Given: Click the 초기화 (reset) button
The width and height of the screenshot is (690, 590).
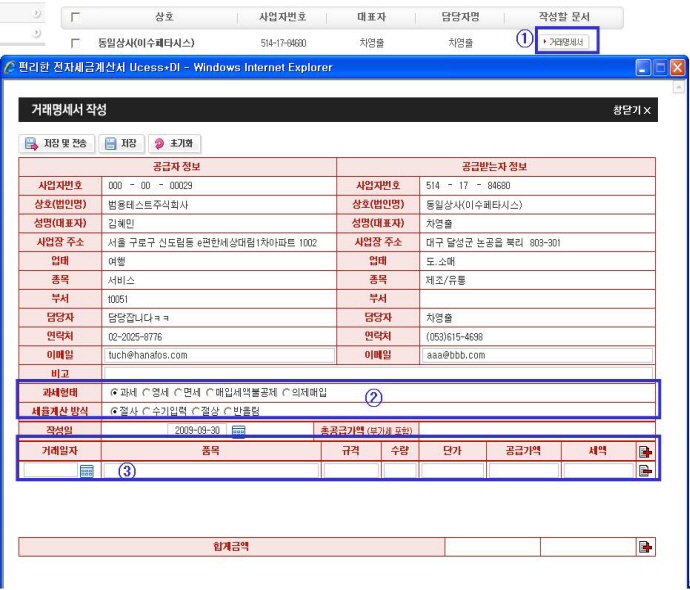Looking at the screenshot, I should [174, 144].
